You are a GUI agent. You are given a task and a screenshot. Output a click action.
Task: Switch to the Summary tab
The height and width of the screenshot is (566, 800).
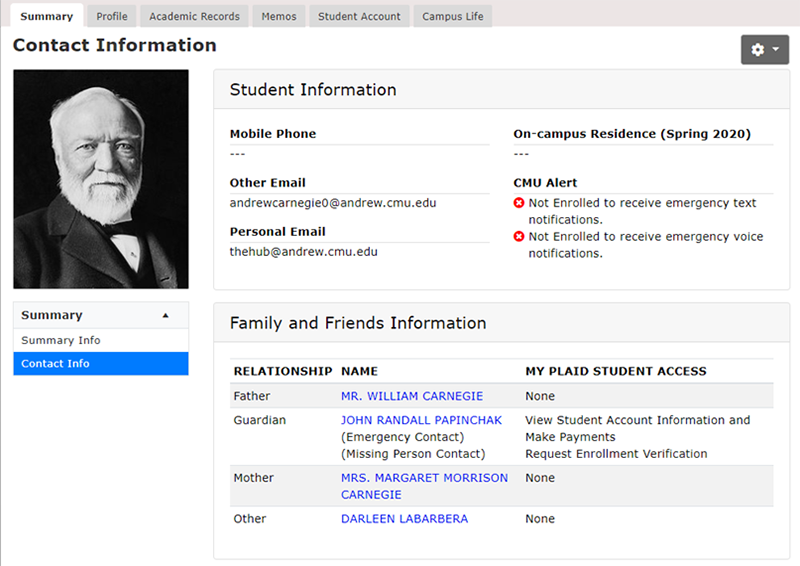[x=46, y=16]
